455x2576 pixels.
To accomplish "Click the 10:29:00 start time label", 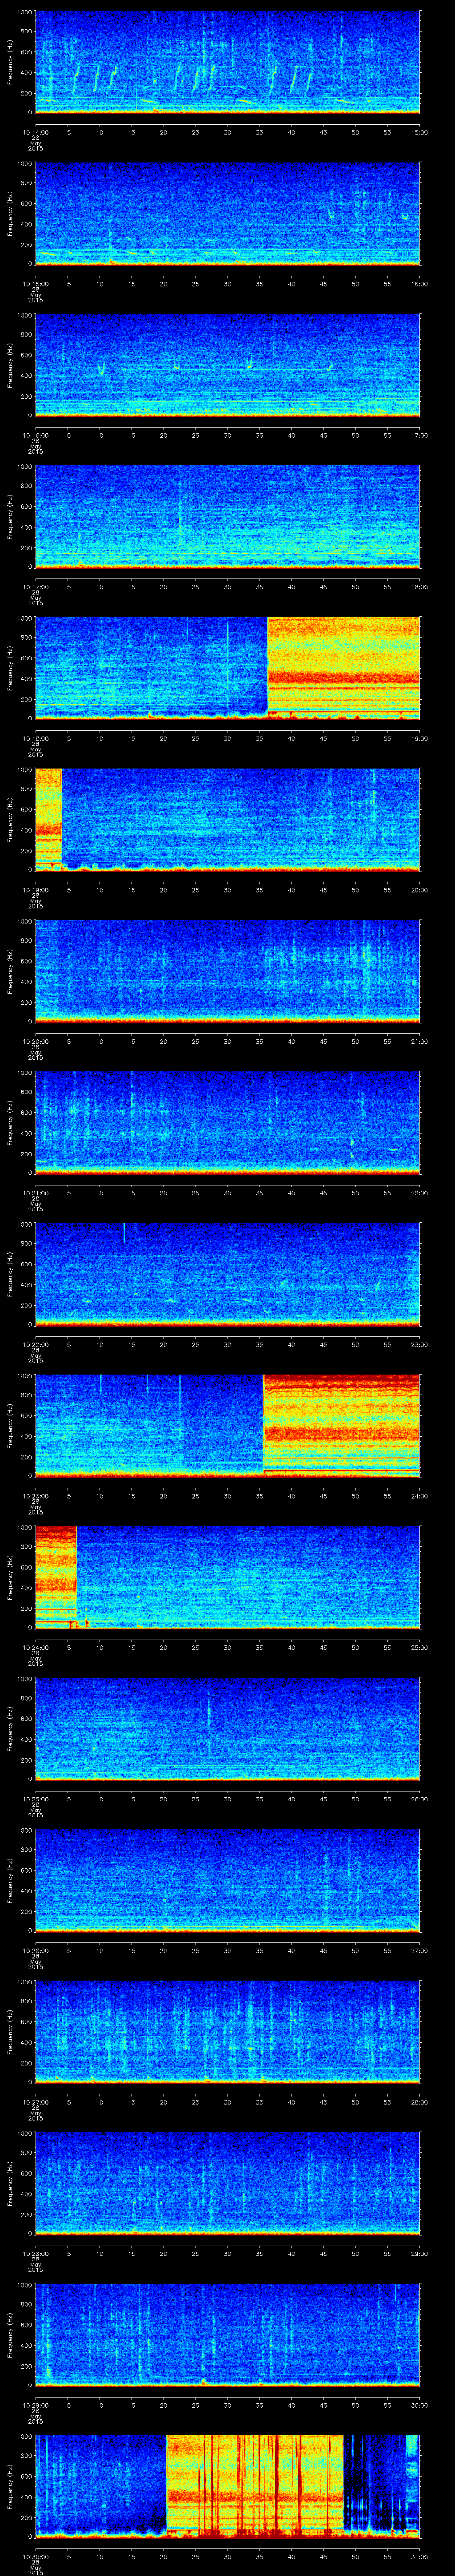I will 35,2404.
